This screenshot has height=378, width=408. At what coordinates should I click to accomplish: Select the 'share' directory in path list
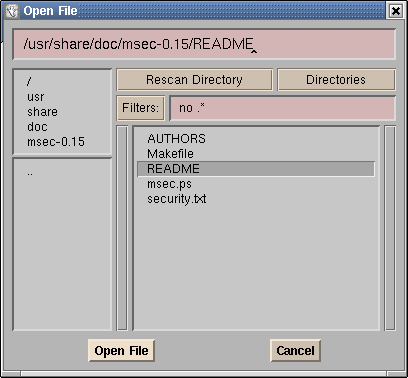(42, 112)
